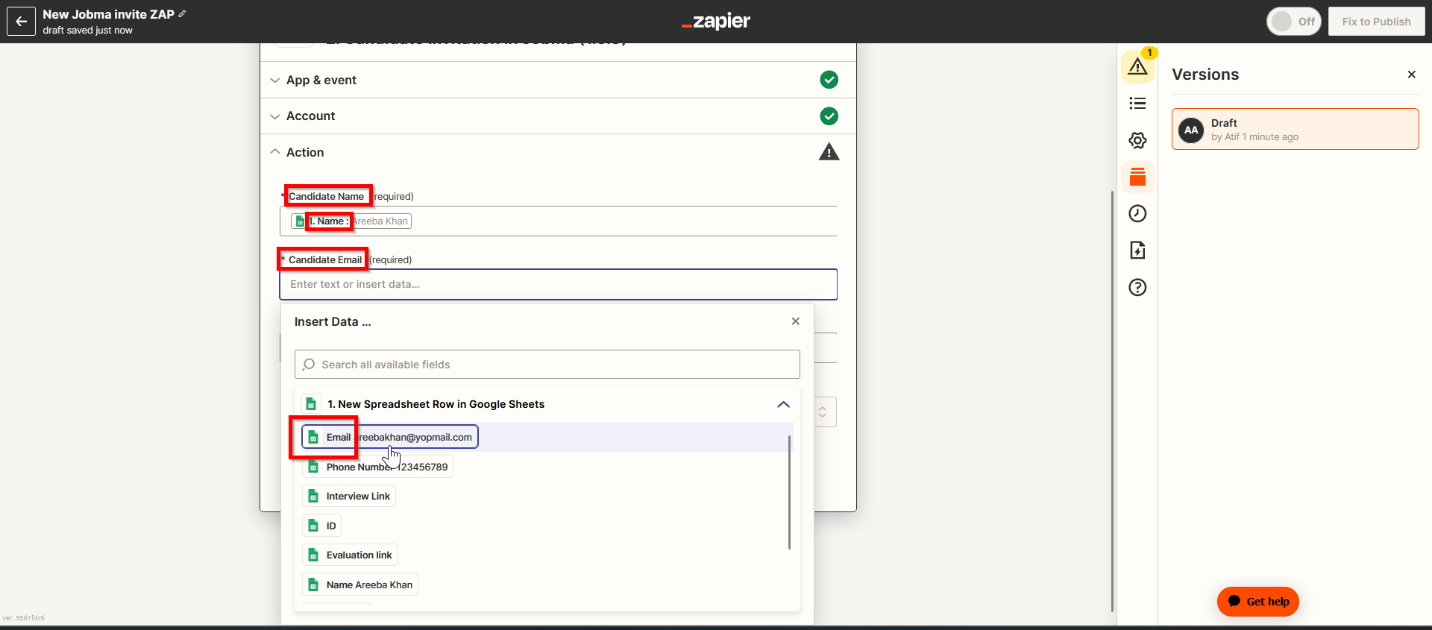The image size is (1432, 630).
Task: Click the Zap editor vertical scrollbar
Action: 1112,400
